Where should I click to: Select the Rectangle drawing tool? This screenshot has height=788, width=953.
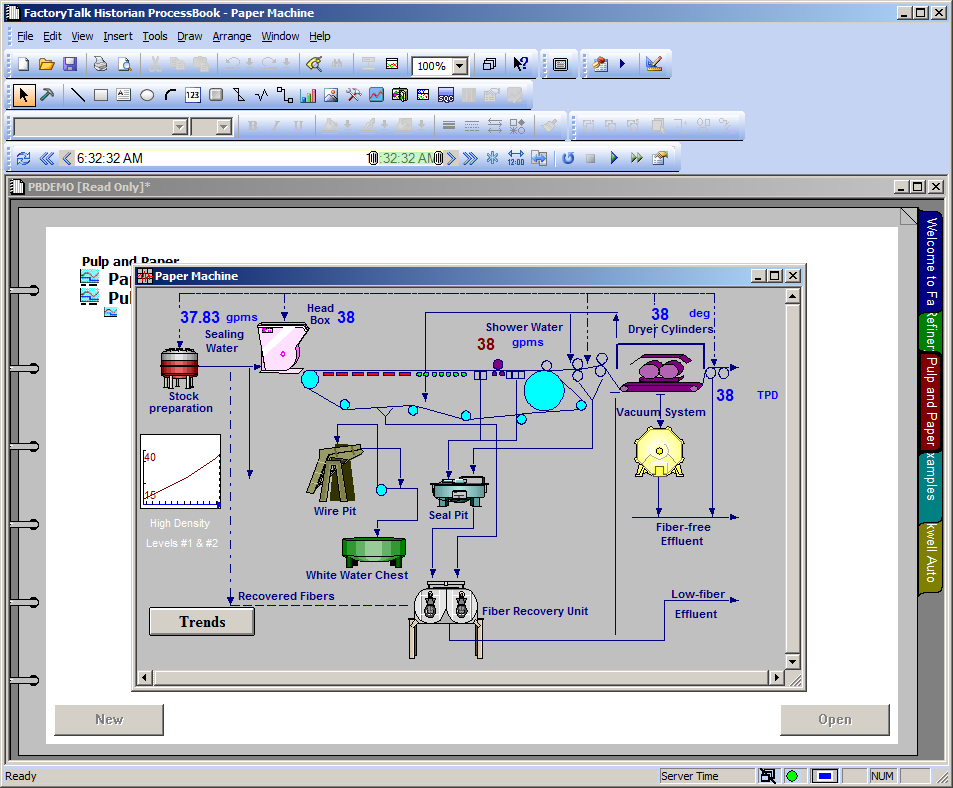101,95
